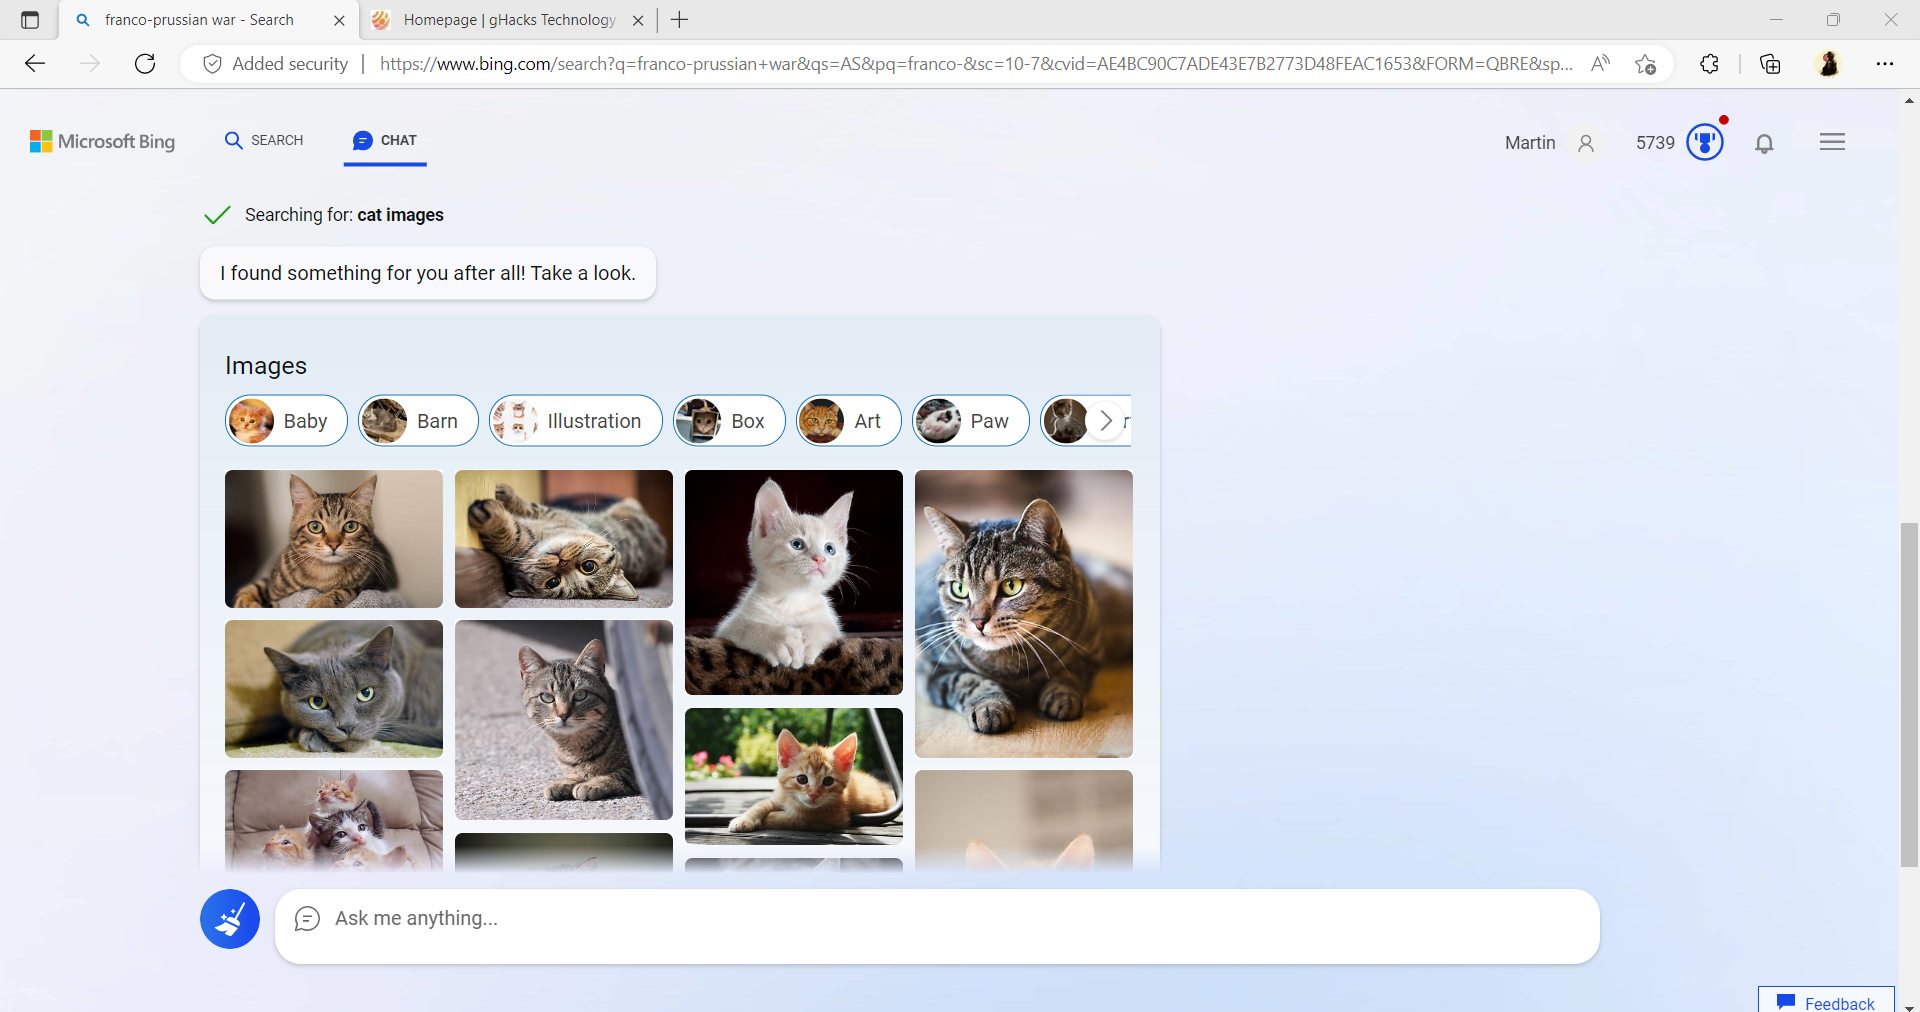Click the Feedback button
The image size is (1920, 1012).
(1826, 1002)
